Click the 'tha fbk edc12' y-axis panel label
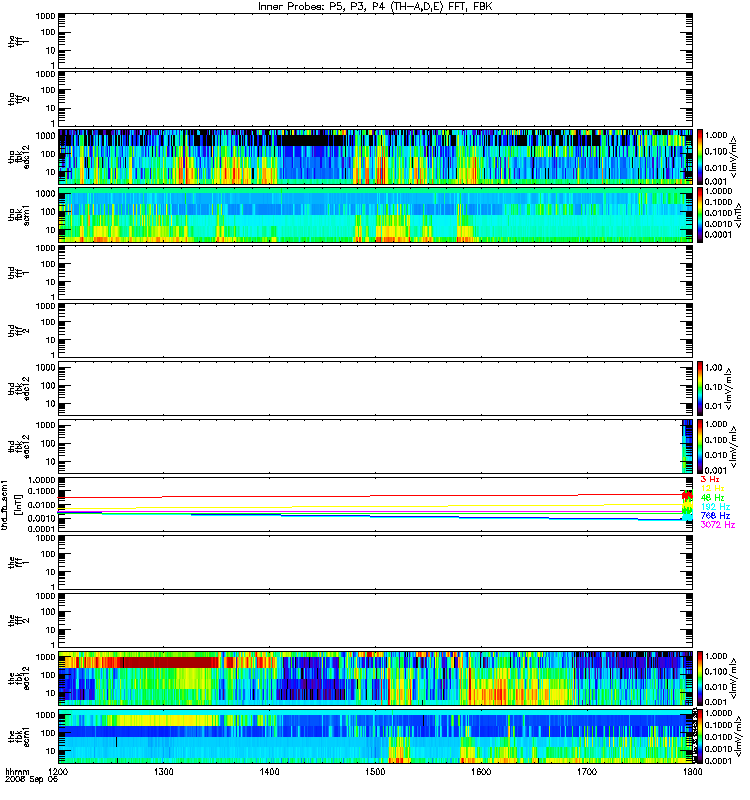 point(18,157)
